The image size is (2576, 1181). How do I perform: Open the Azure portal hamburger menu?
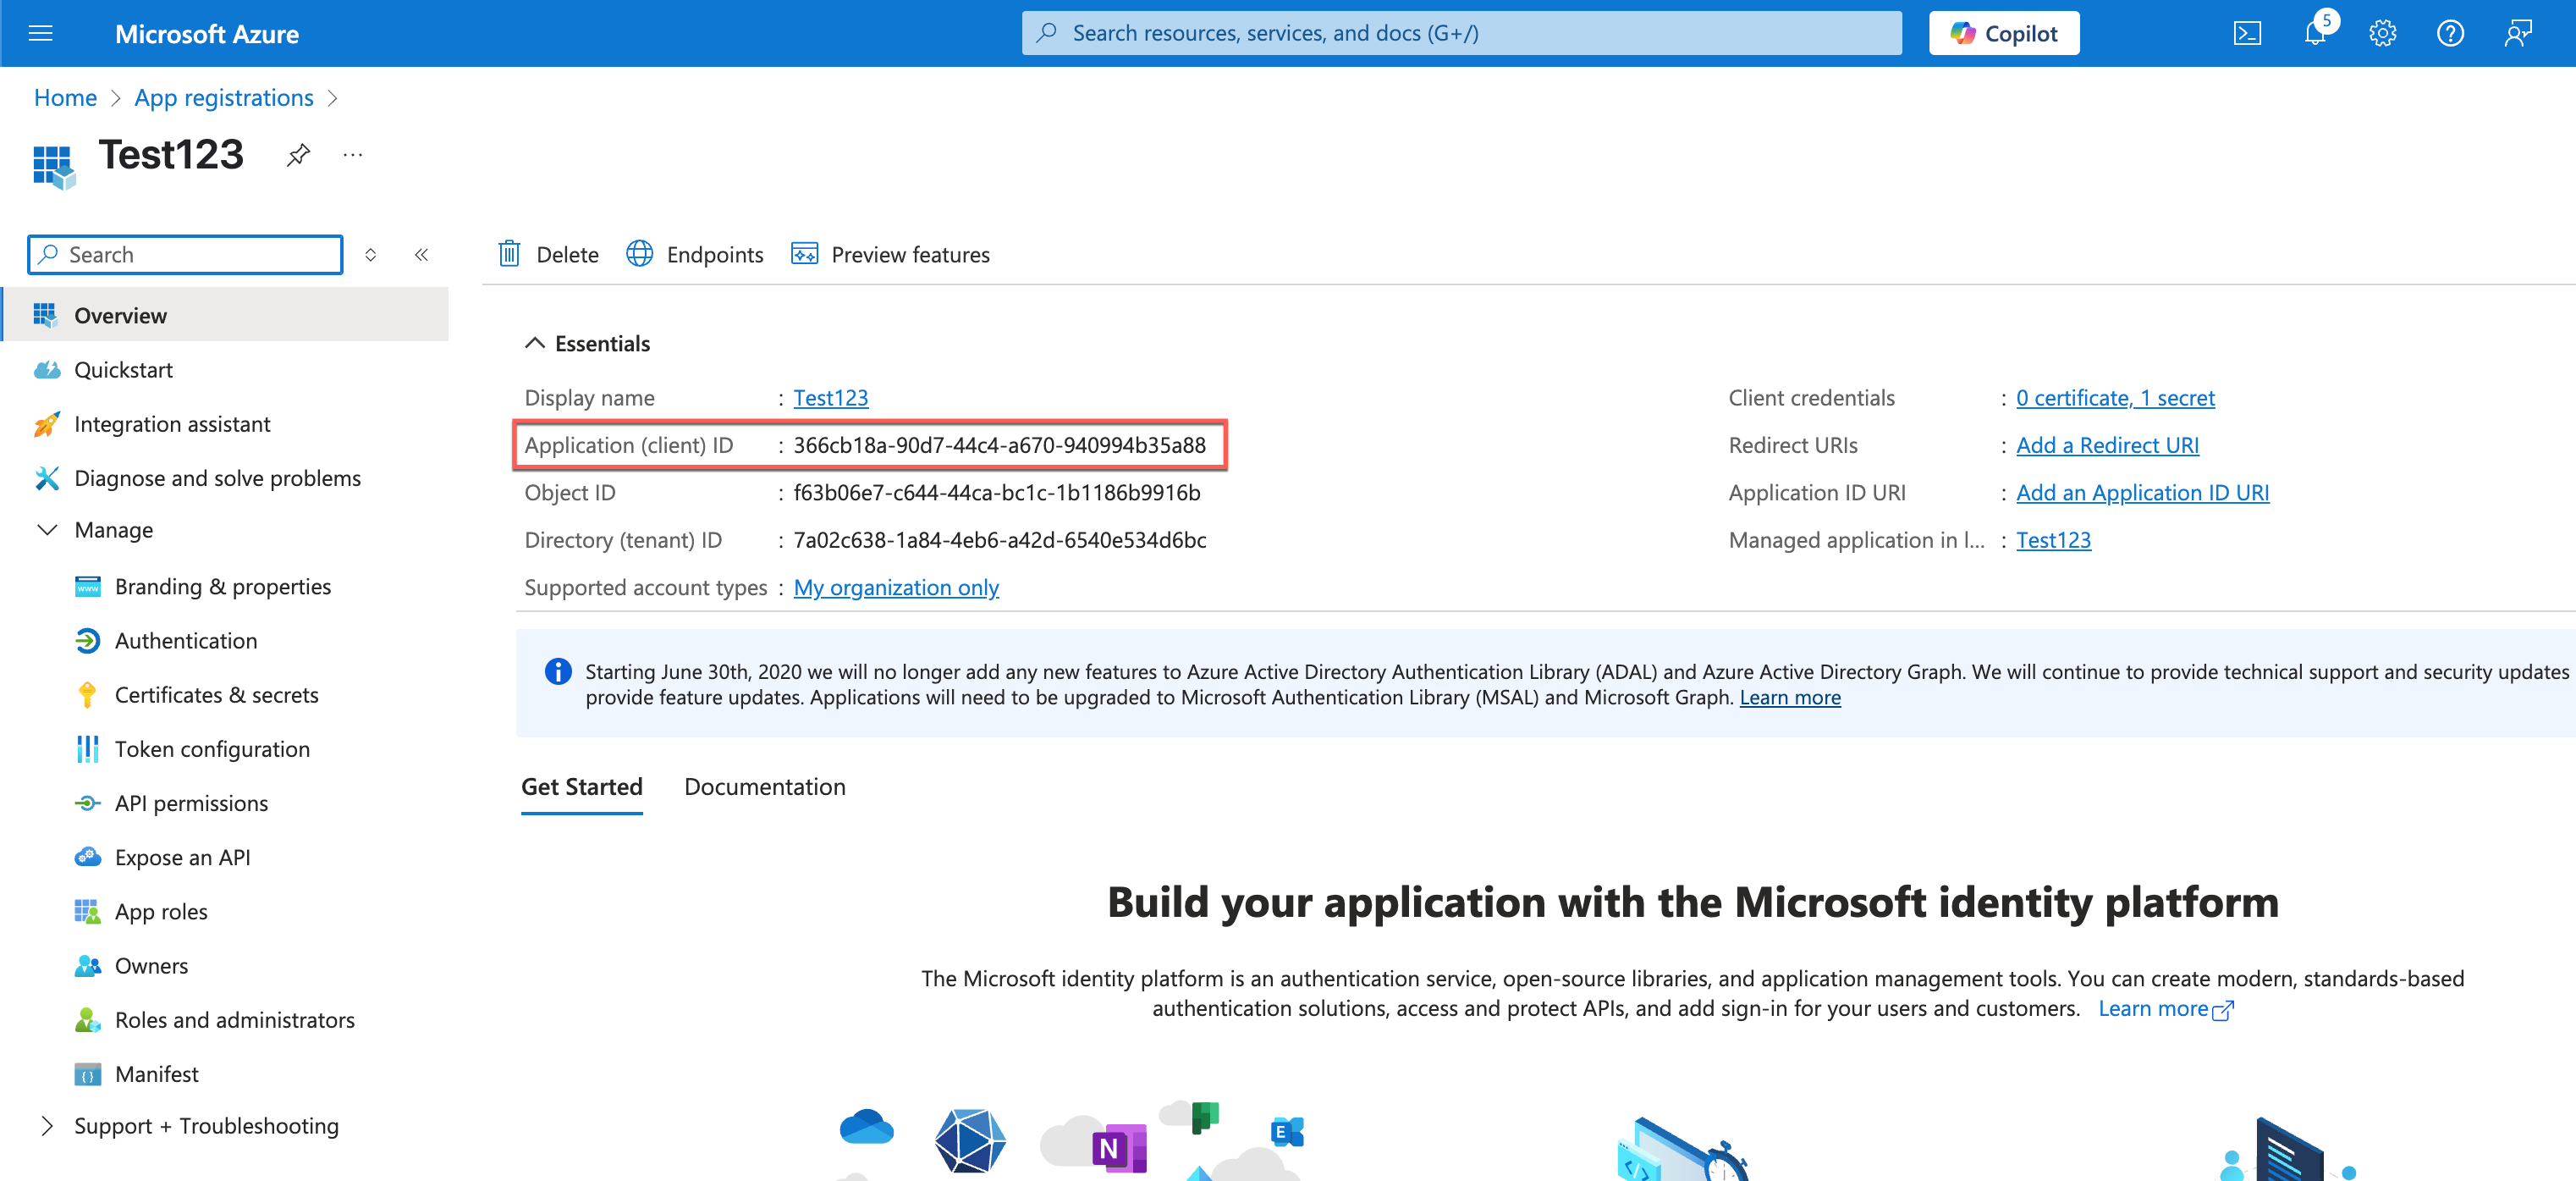pos(41,33)
